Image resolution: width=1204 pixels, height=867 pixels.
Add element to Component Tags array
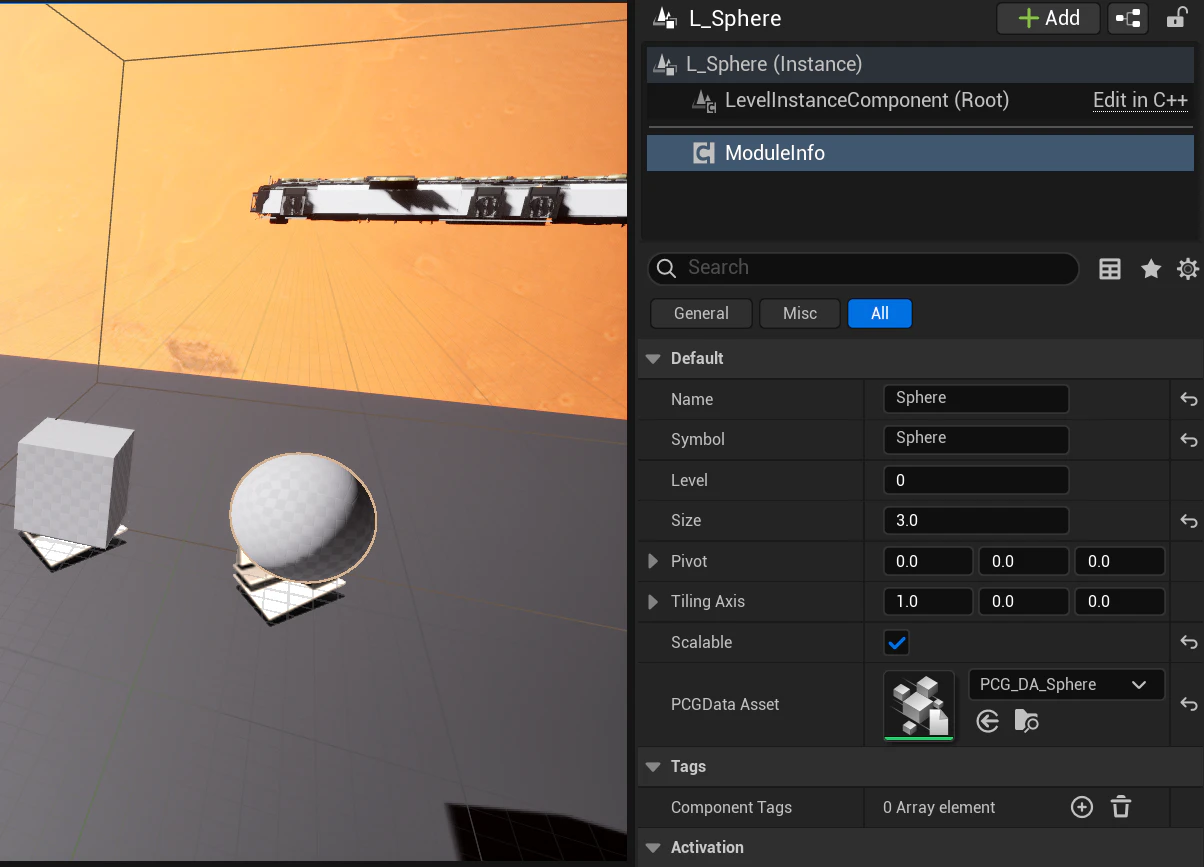pyautogui.click(x=1082, y=807)
